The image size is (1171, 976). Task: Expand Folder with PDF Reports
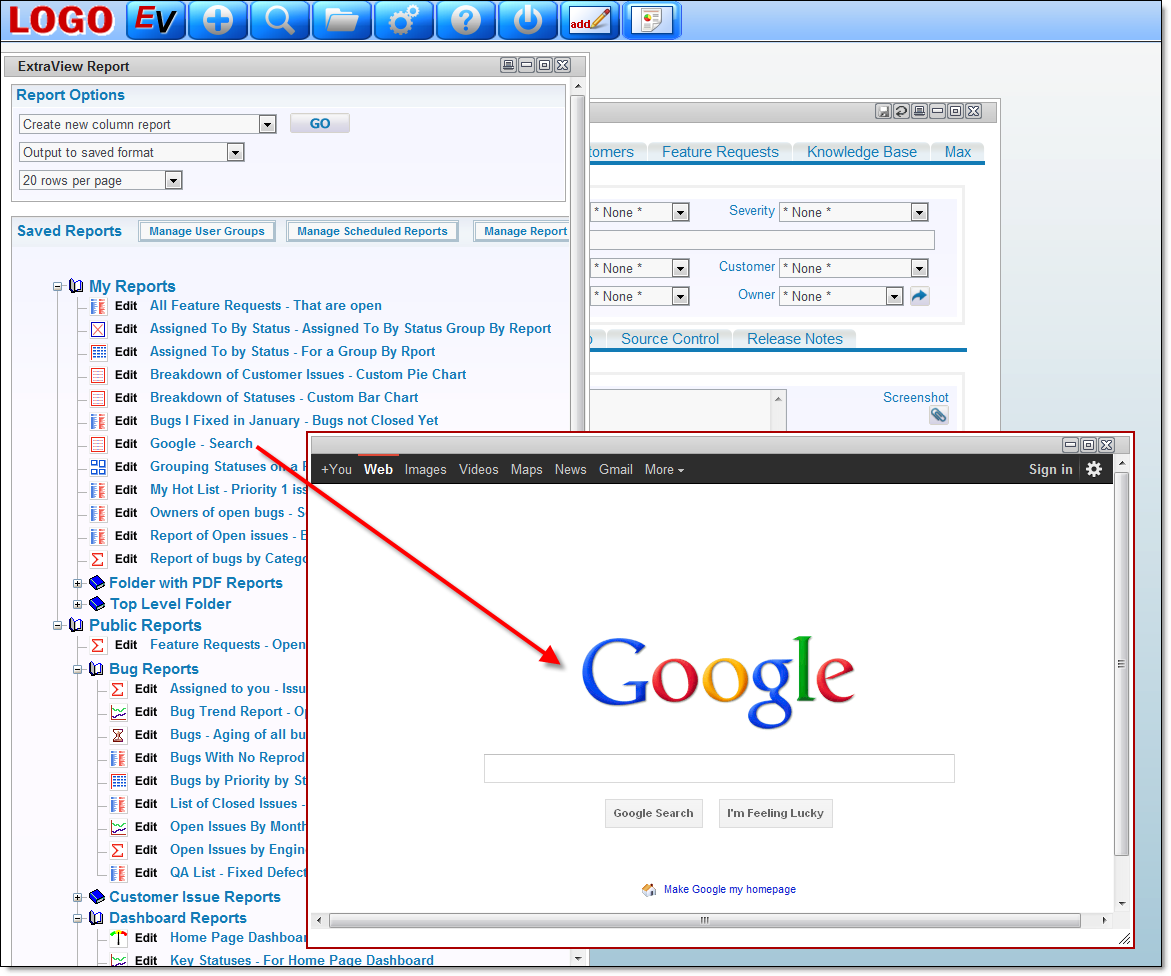coord(78,583)
